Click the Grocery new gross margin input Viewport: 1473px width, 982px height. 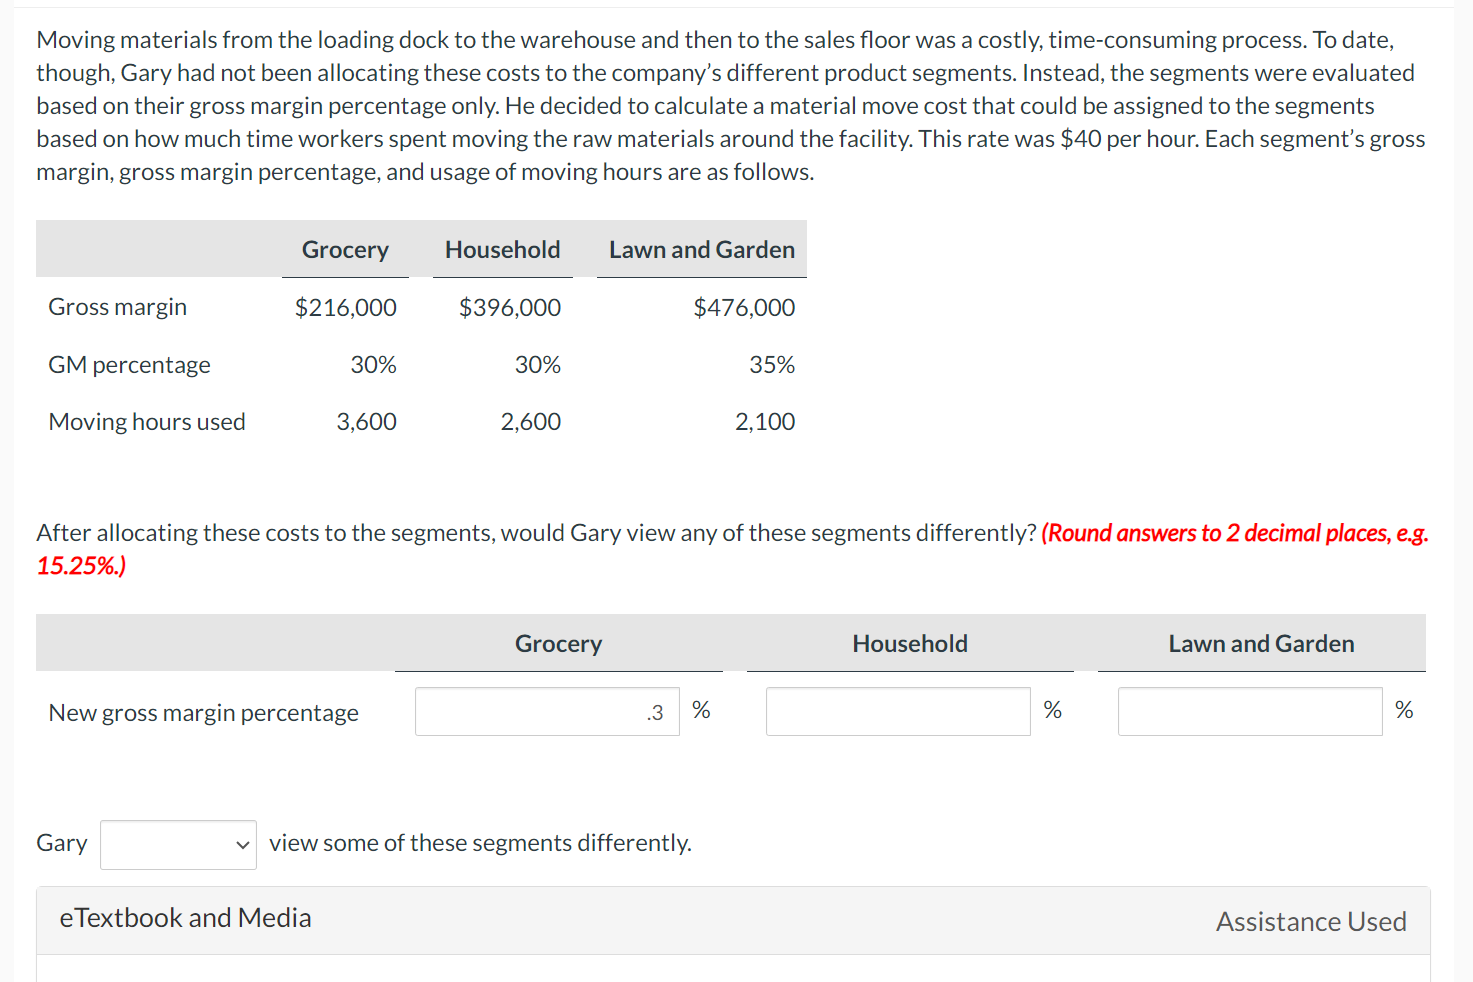point(547,712)
